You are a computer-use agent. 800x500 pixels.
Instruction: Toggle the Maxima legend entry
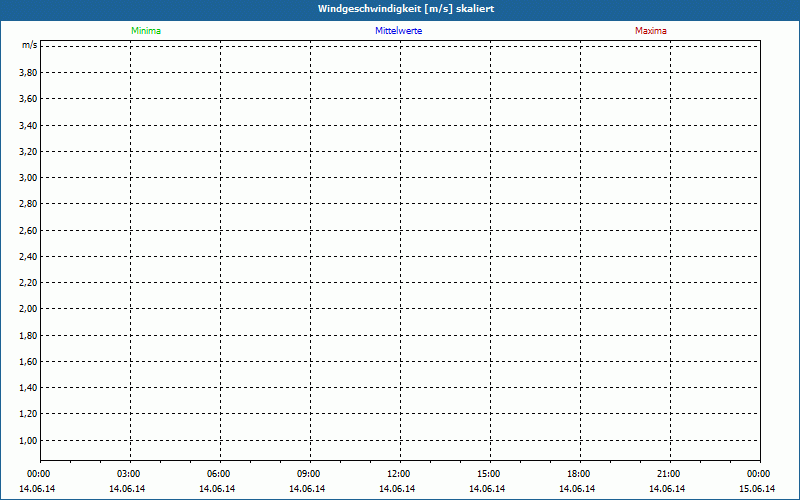click(x=650, y=31)
